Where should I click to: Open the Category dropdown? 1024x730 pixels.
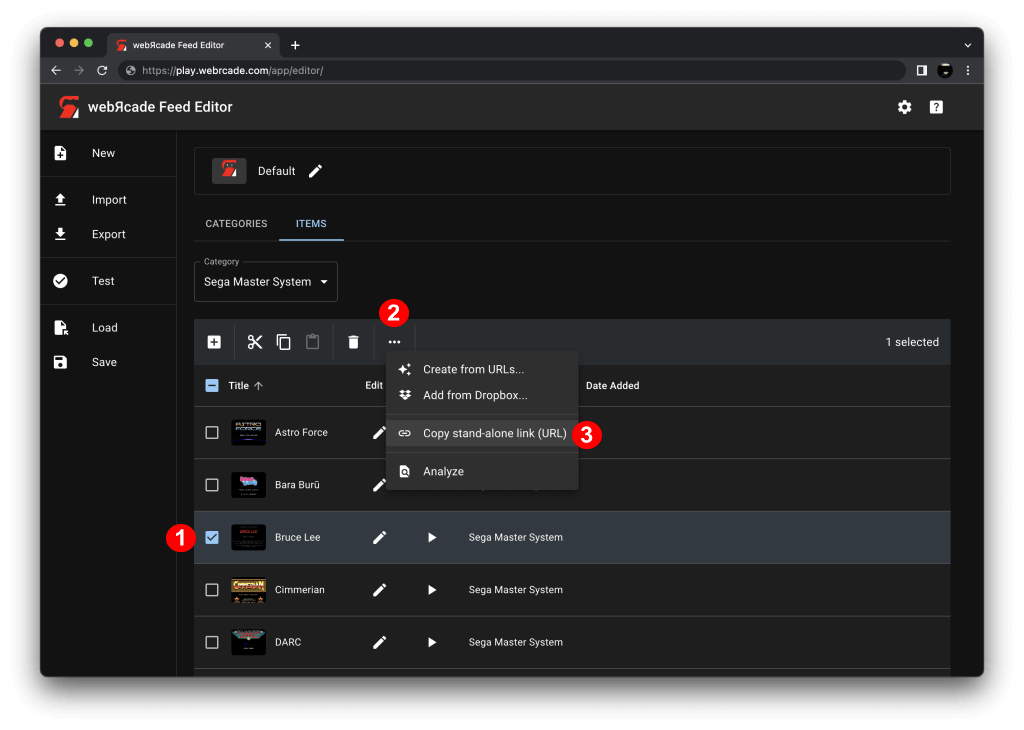tap(265, 281)
